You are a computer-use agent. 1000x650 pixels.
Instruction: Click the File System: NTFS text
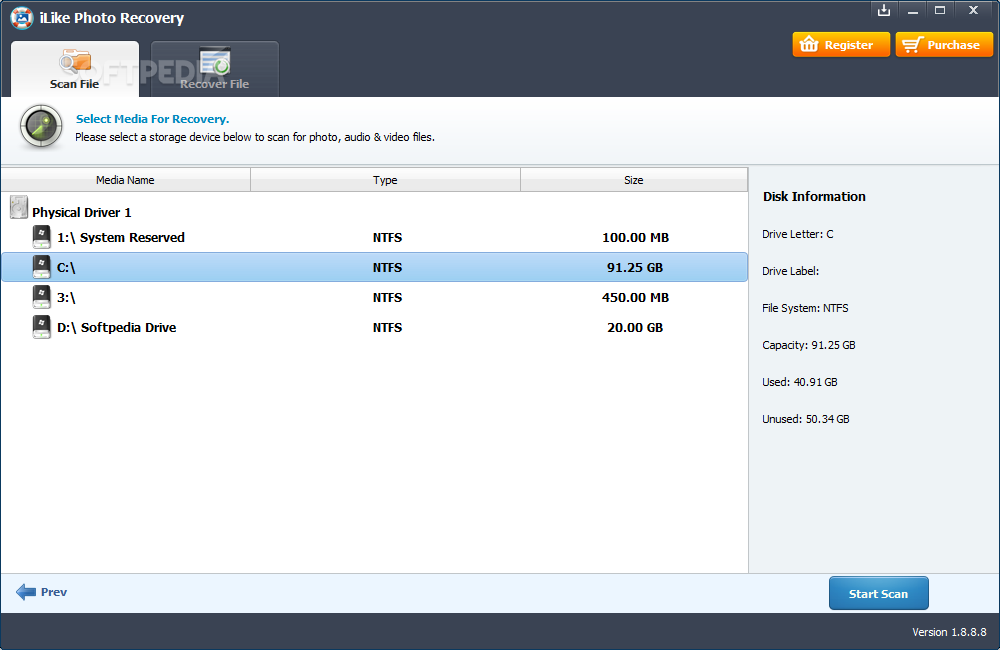(805, 308)
